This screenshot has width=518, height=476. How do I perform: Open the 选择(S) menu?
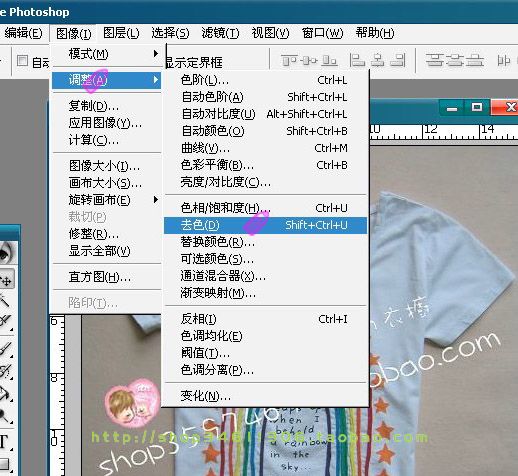(170, 33)
